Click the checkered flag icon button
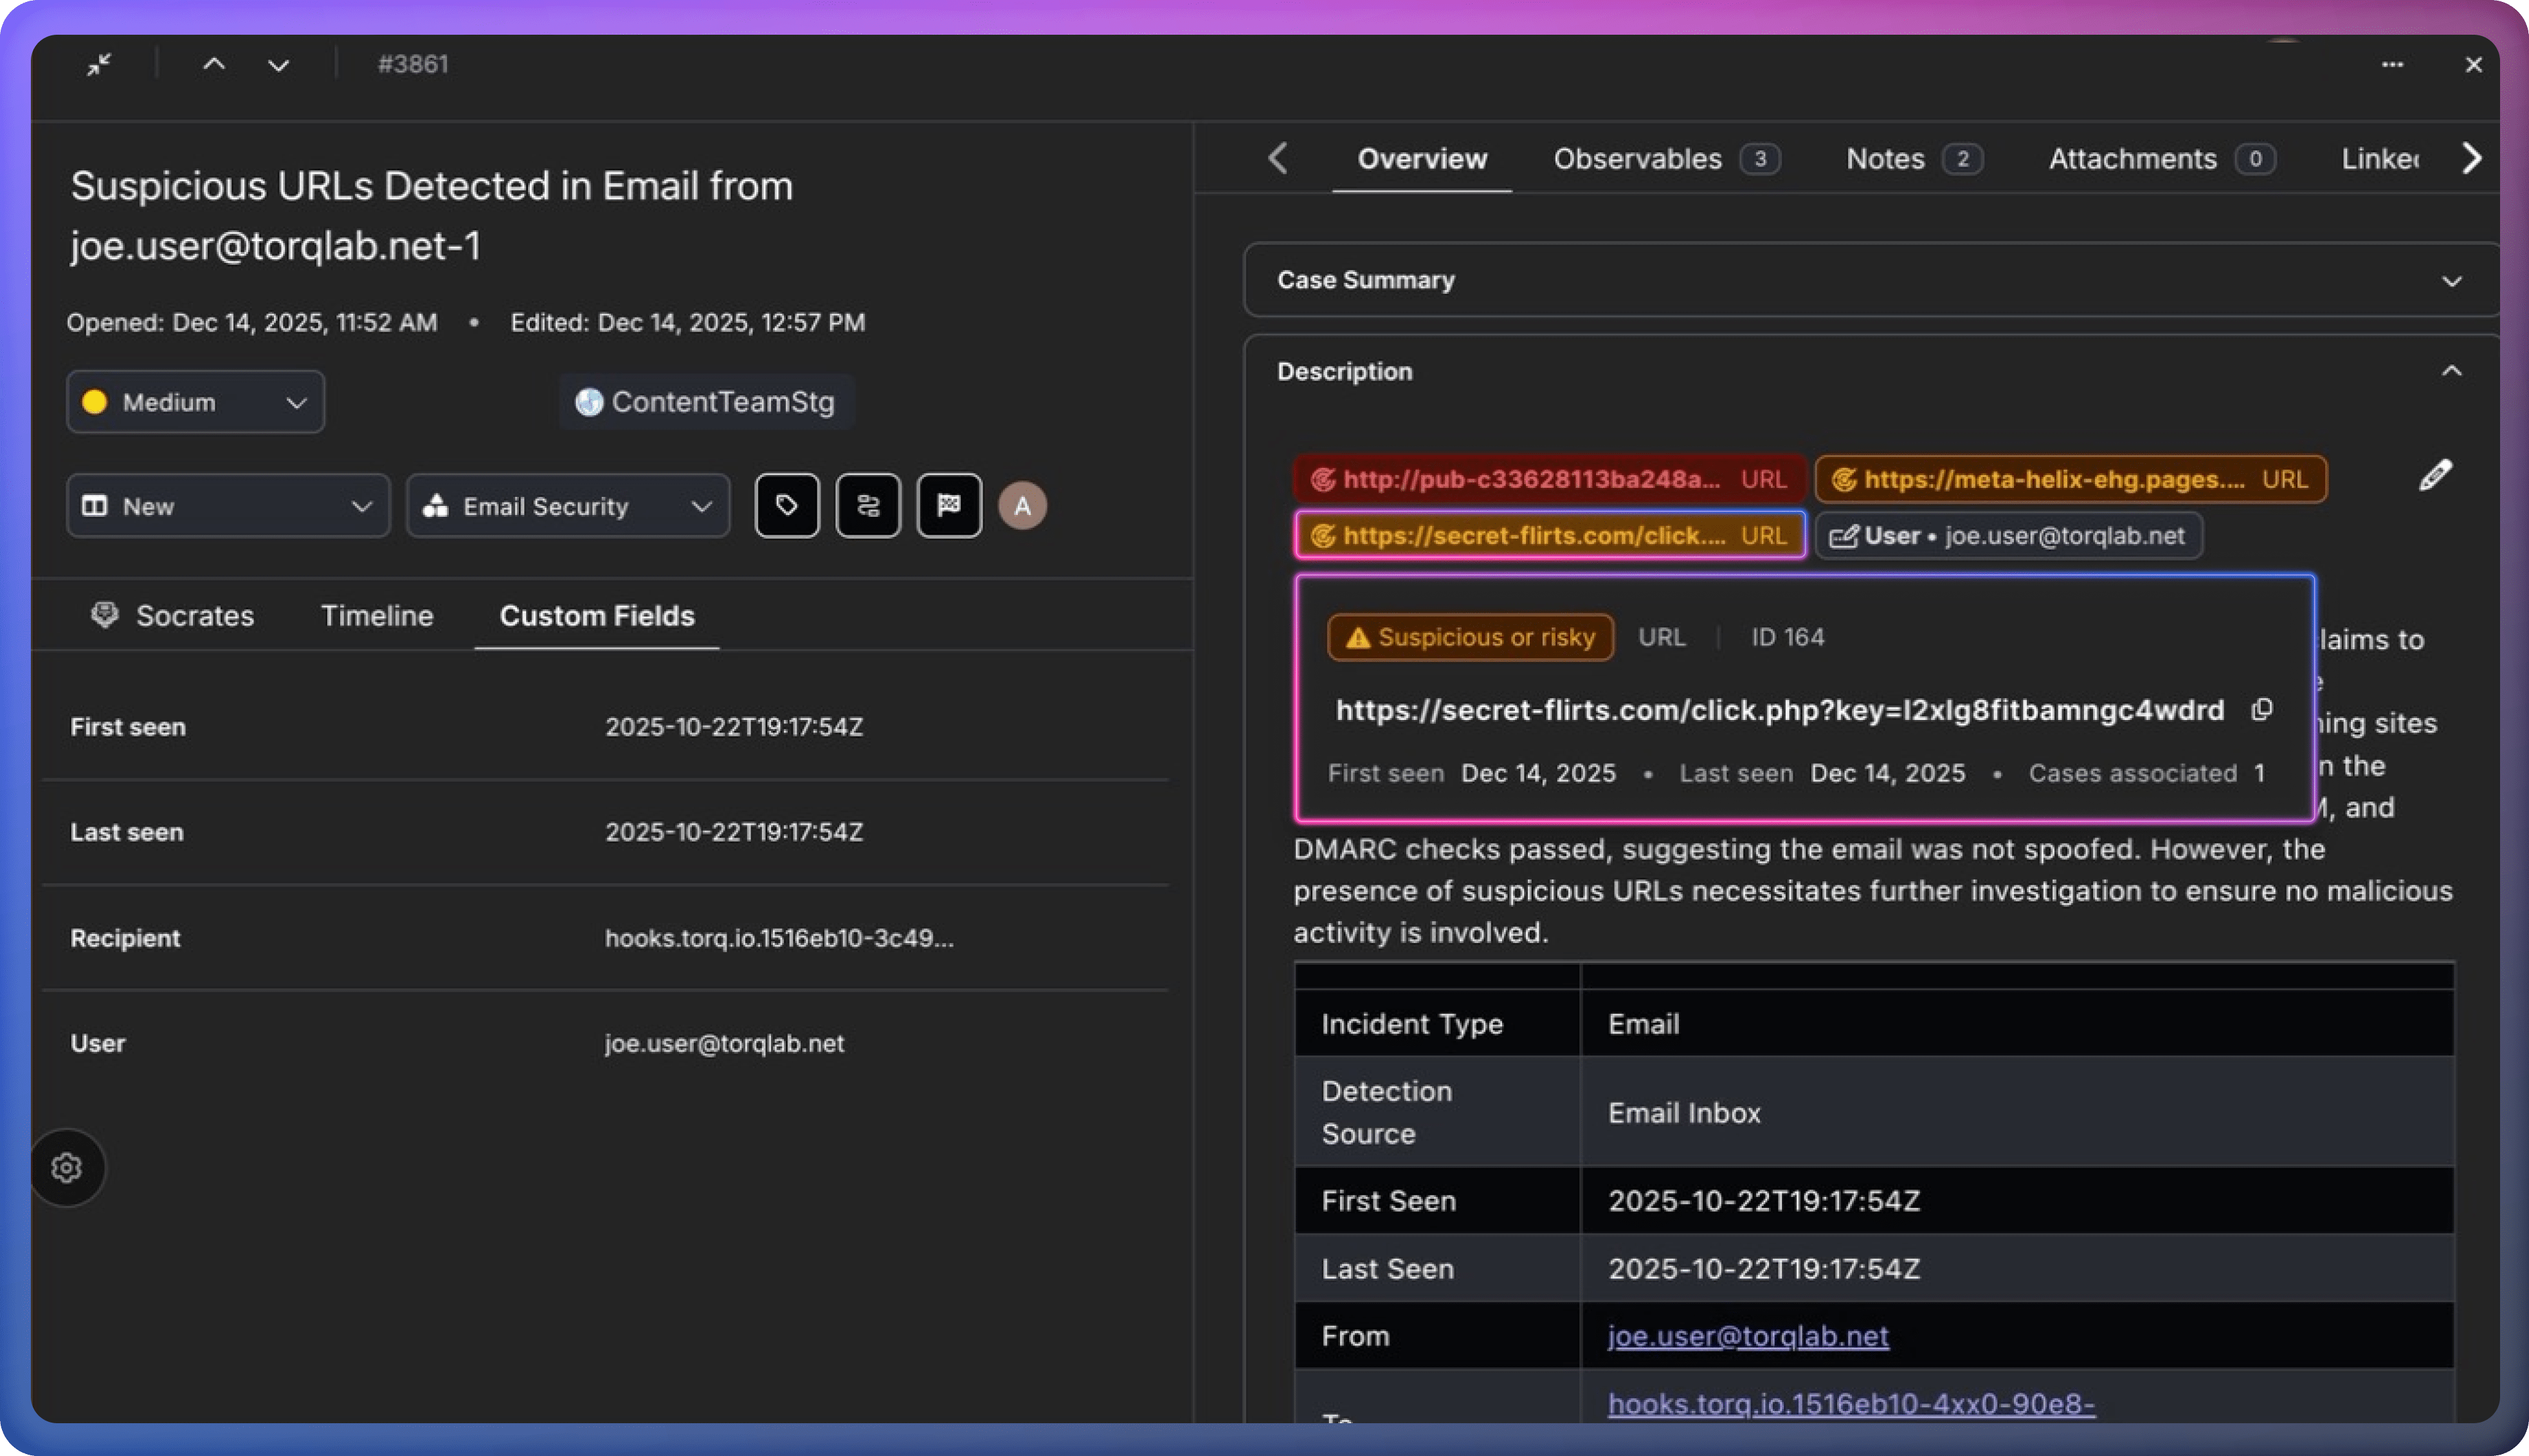 click(949, 506)
